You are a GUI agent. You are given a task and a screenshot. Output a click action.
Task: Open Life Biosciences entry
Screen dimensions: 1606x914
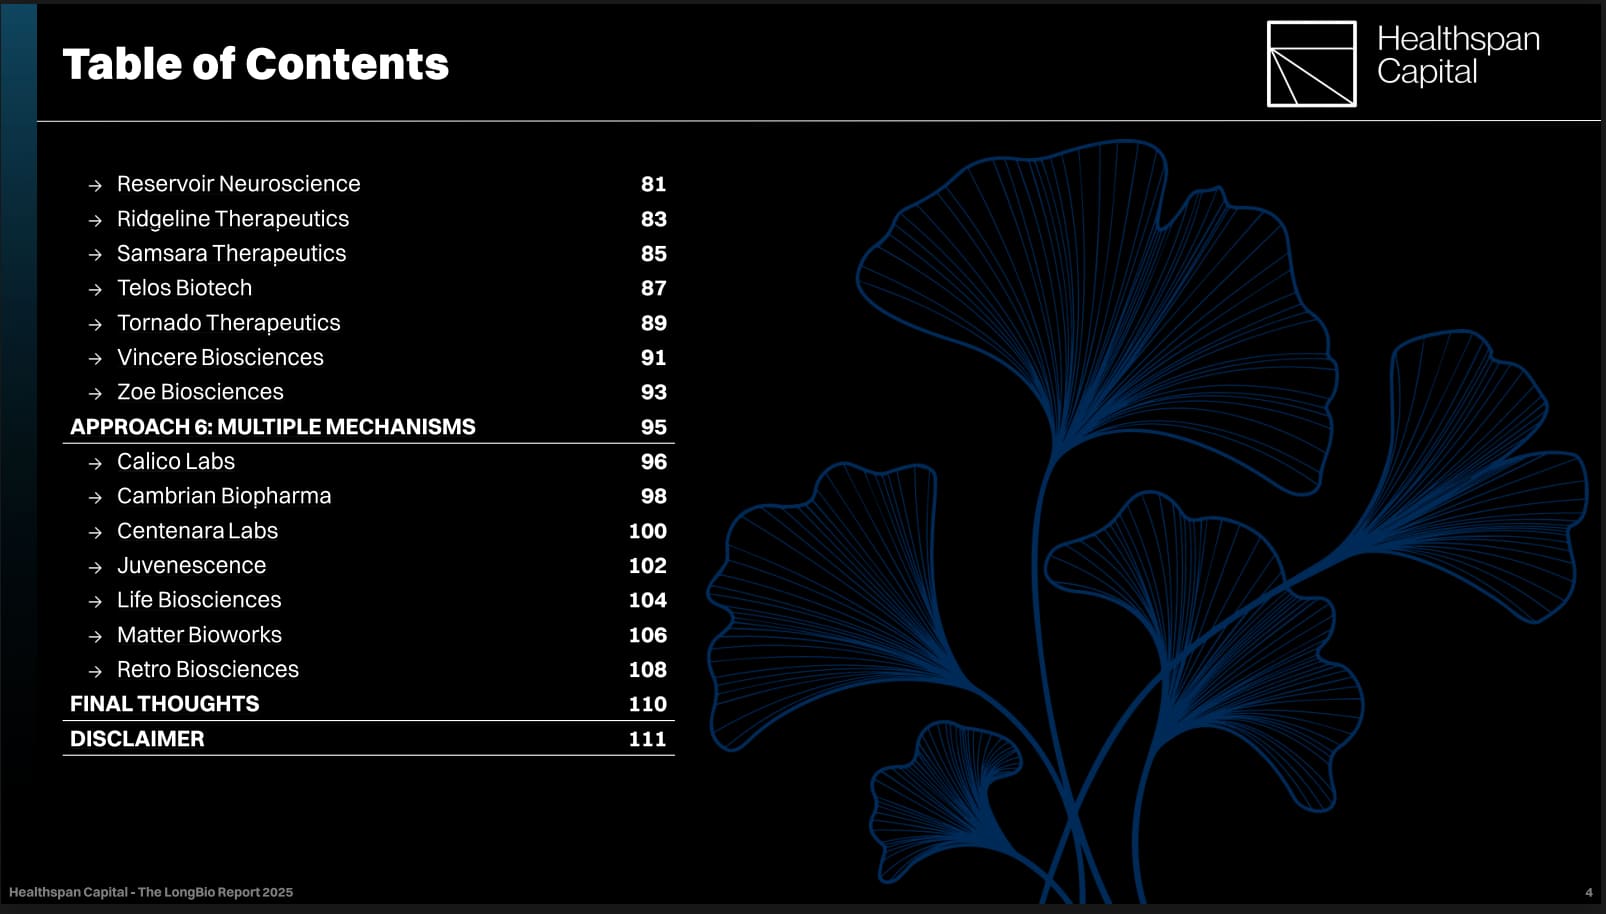coord(199,600)
